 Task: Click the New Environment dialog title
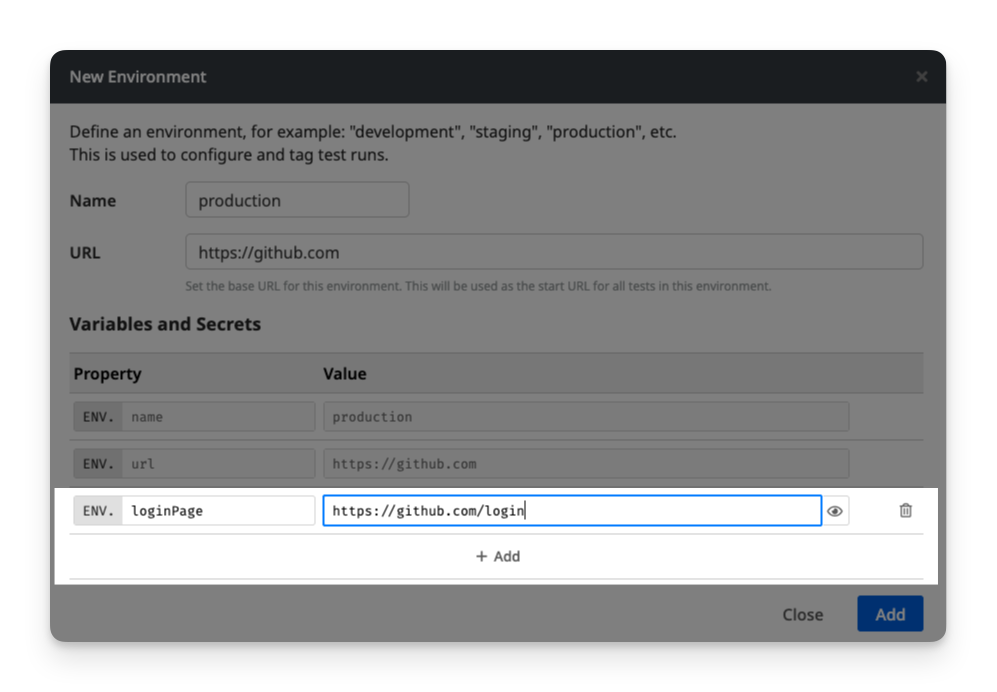137,76
